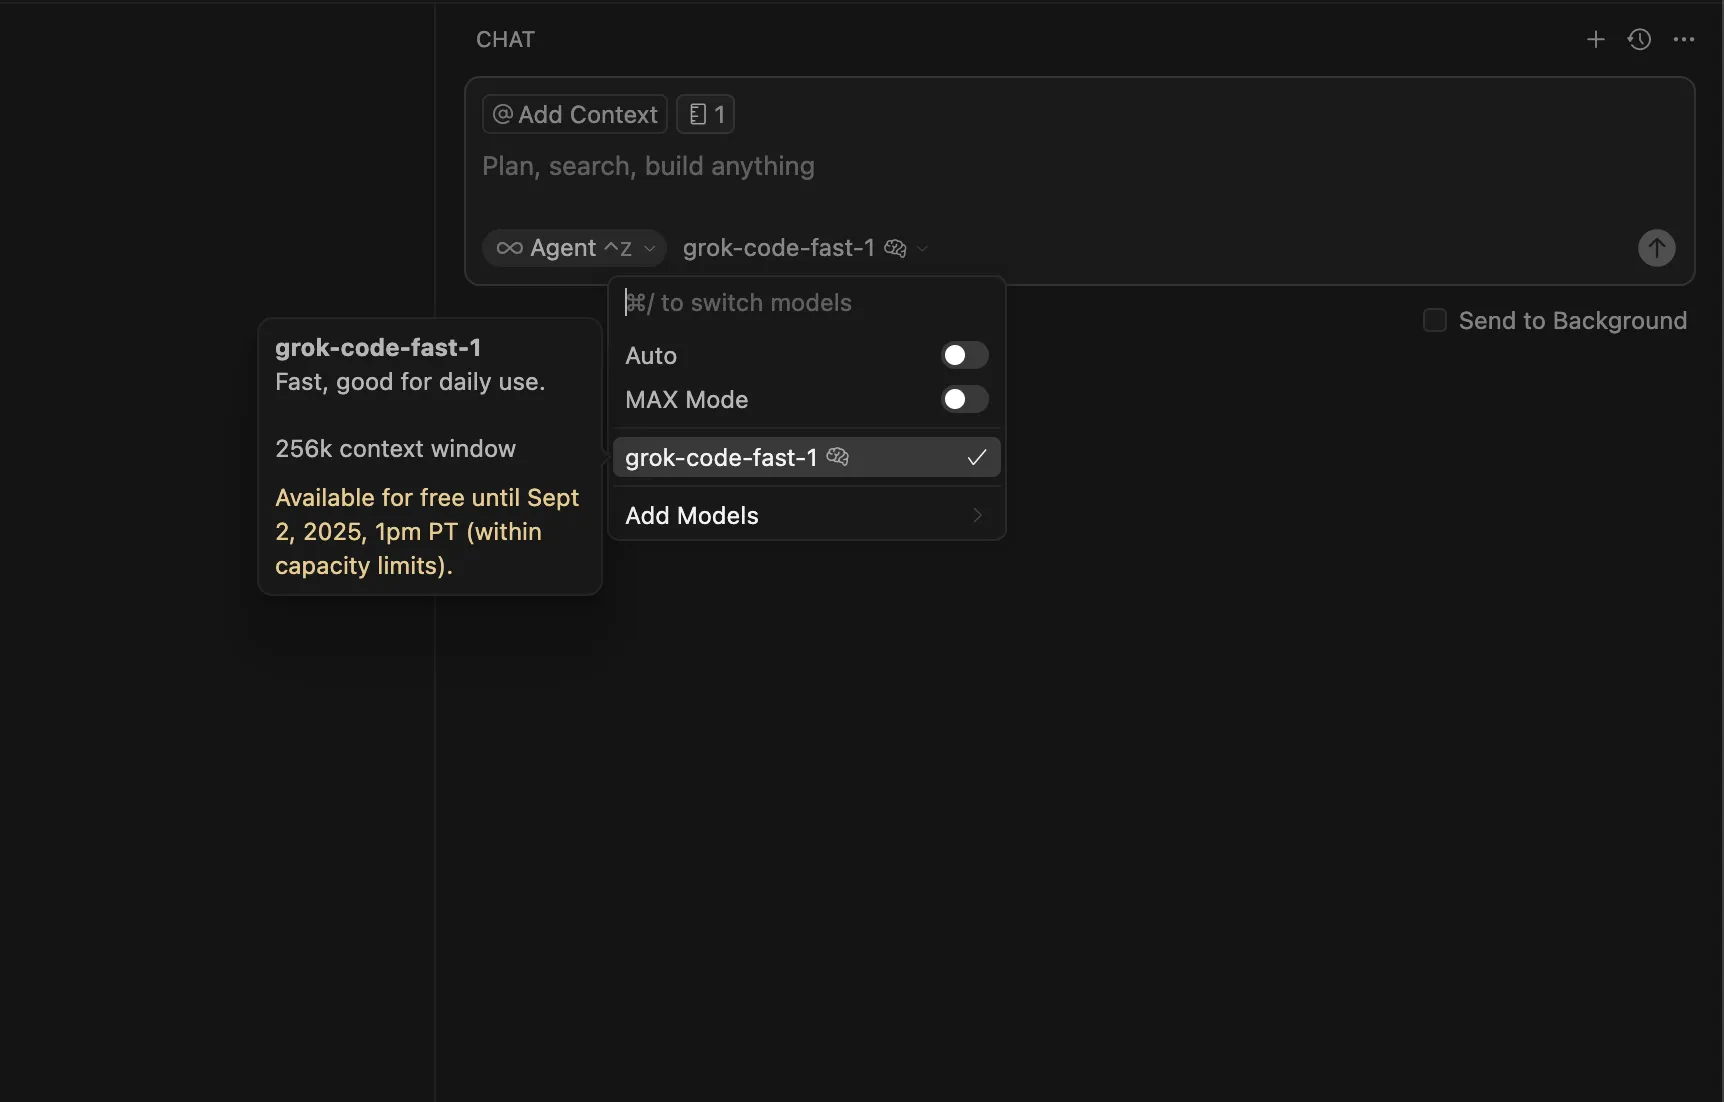Toggle the Auto model switch
This screenshot has width=1724, height=1102.
point(964,355)
